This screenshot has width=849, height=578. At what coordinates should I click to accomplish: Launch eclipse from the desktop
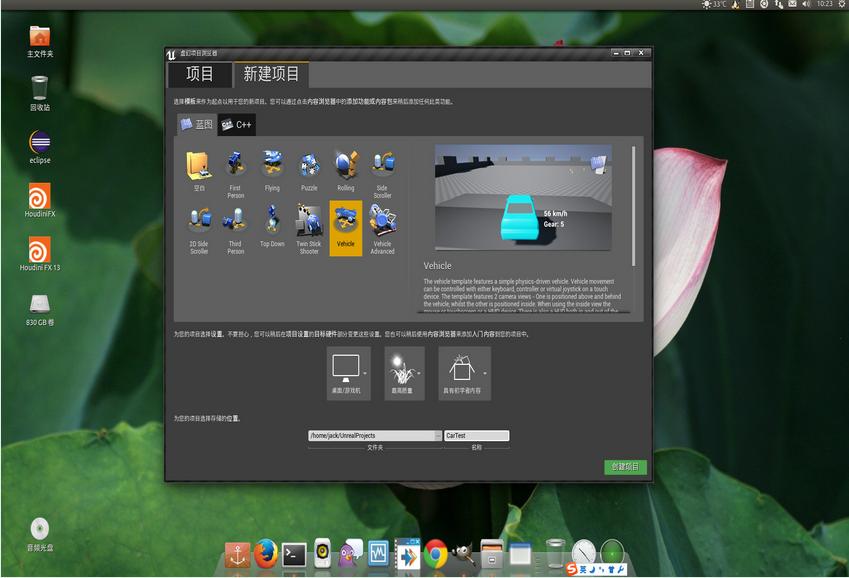40,147
